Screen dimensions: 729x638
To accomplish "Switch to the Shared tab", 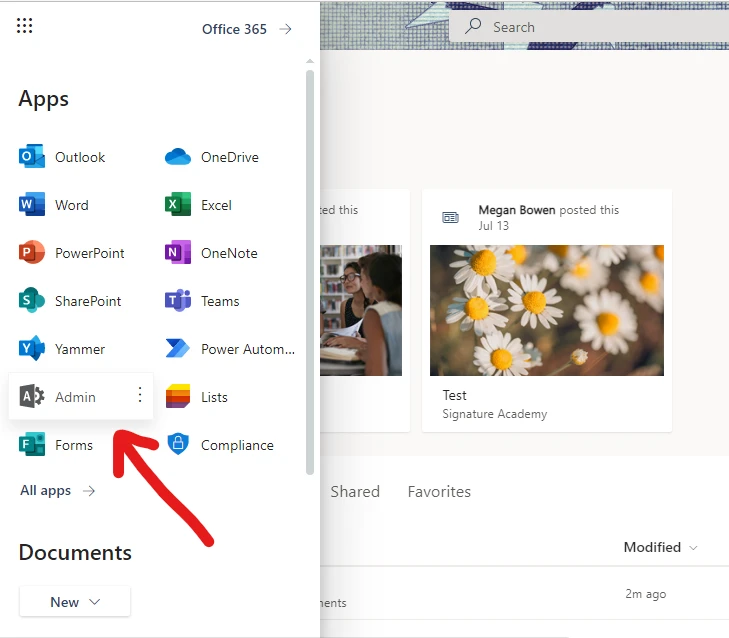I will pyautogui.click(x=355, y=492).
